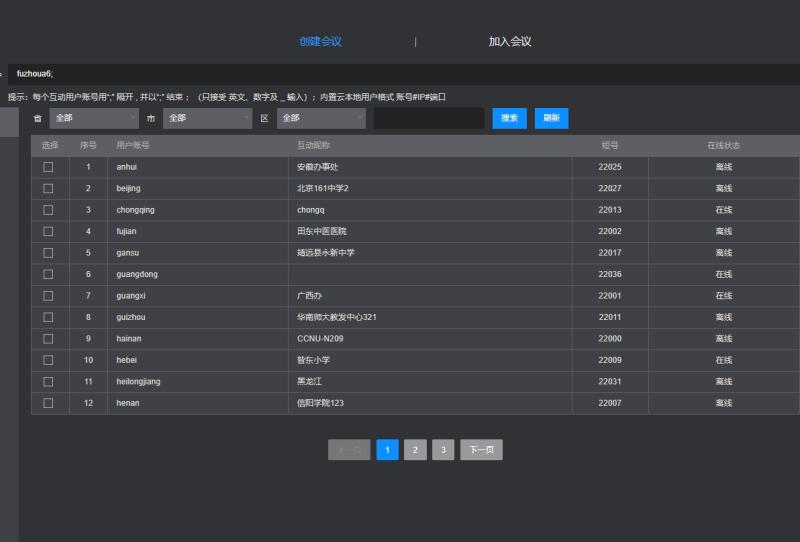Click the nickname 北京161中学2
The image size is (800, 542).
tap(322, 188)
